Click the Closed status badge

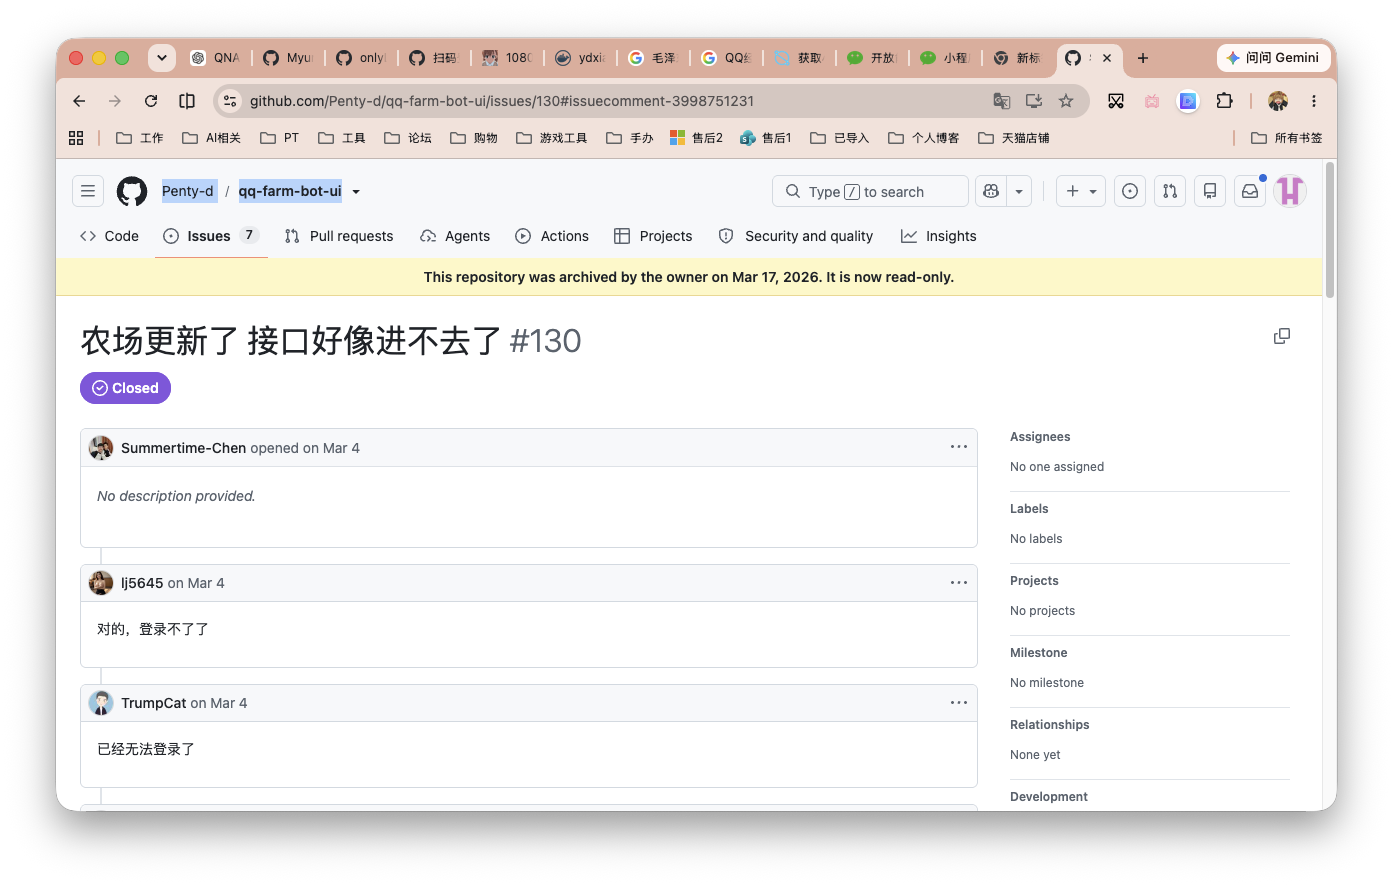point(125,388)
